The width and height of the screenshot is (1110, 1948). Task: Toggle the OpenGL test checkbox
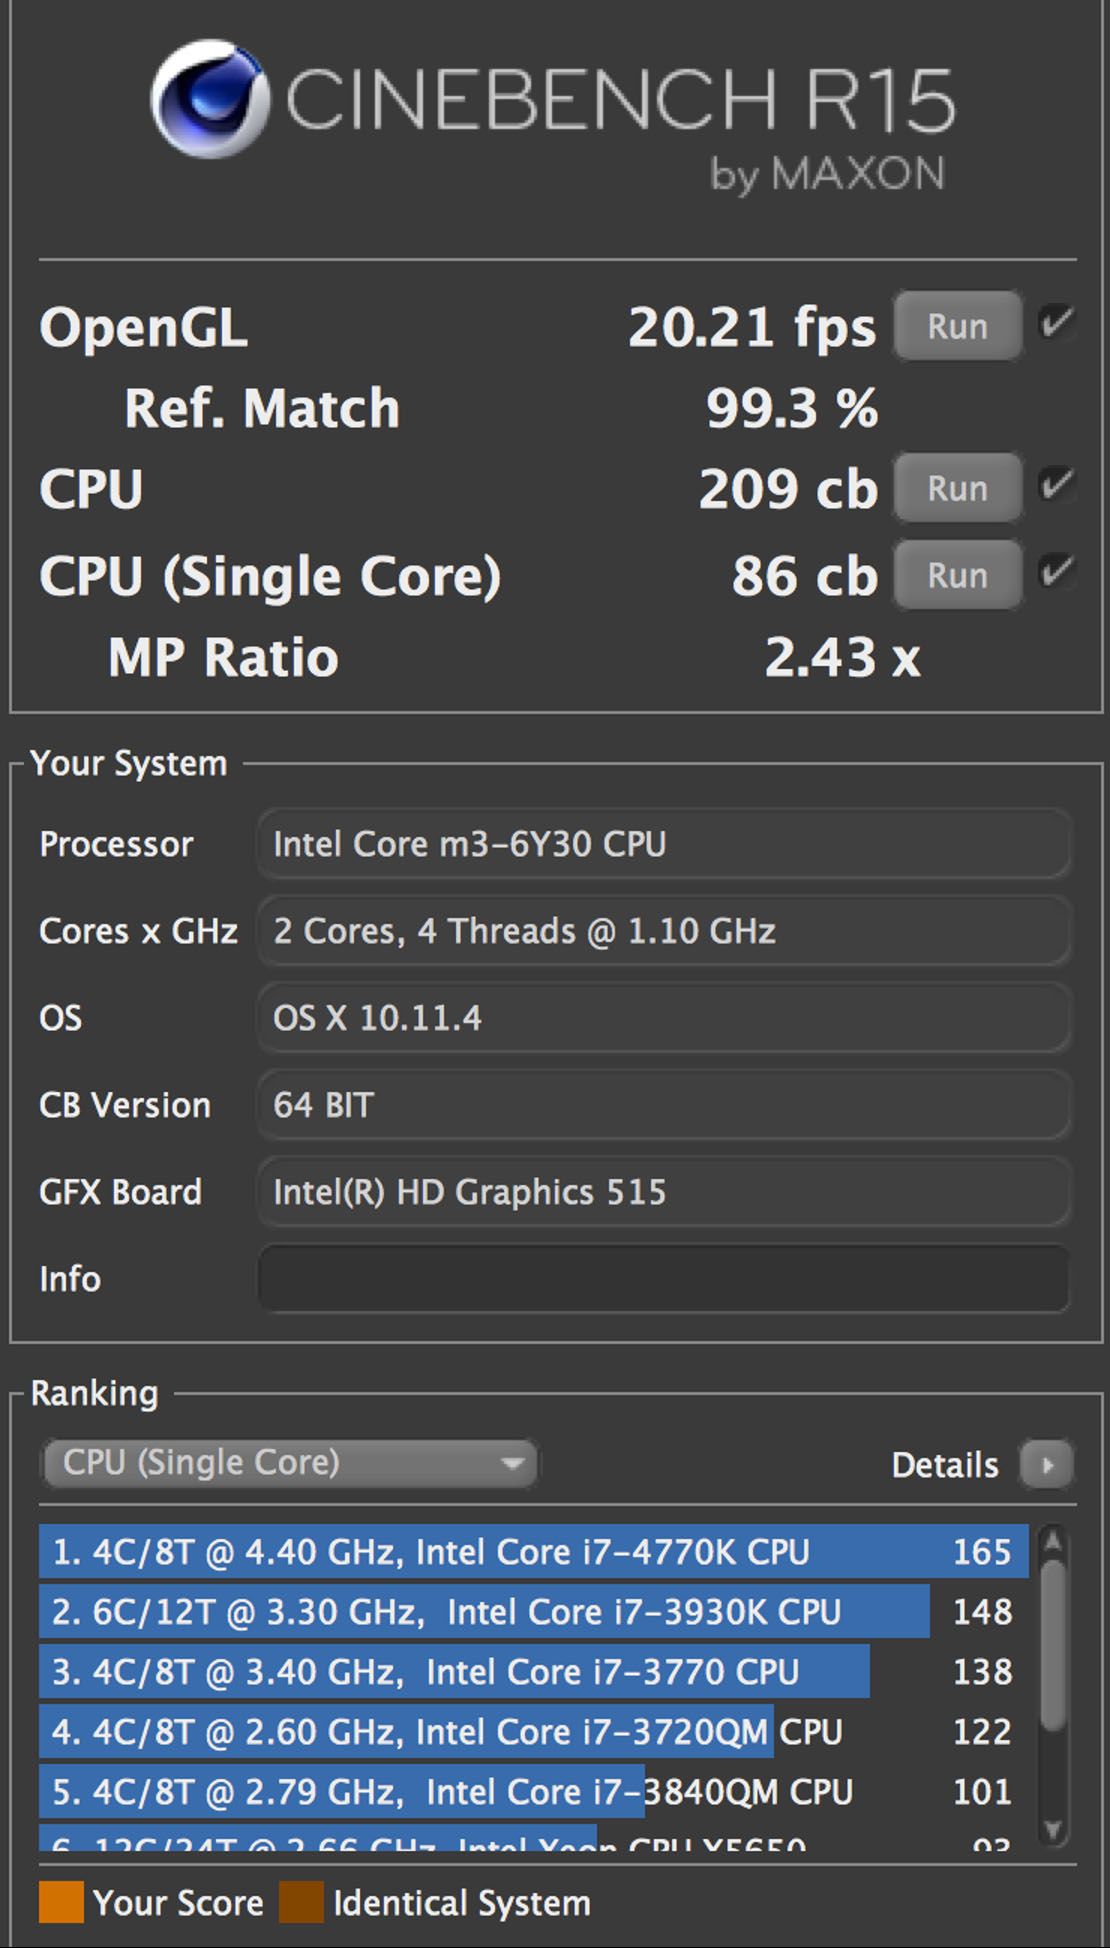click(1056, 323)
